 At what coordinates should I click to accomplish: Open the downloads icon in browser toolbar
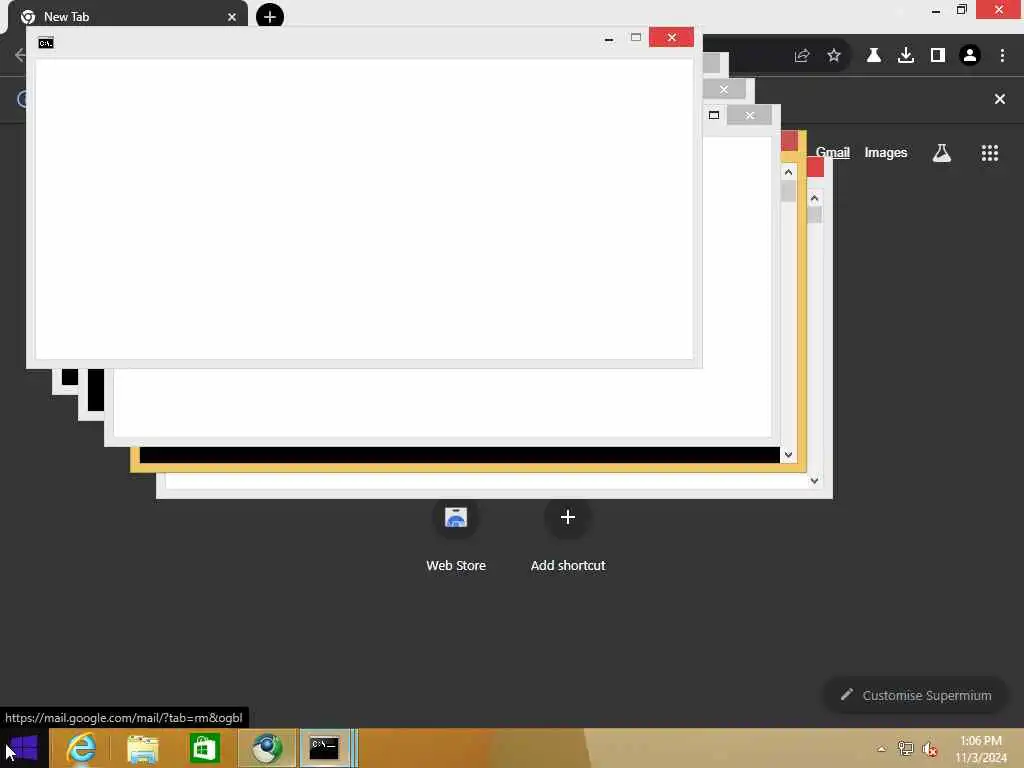pos(906,56)
